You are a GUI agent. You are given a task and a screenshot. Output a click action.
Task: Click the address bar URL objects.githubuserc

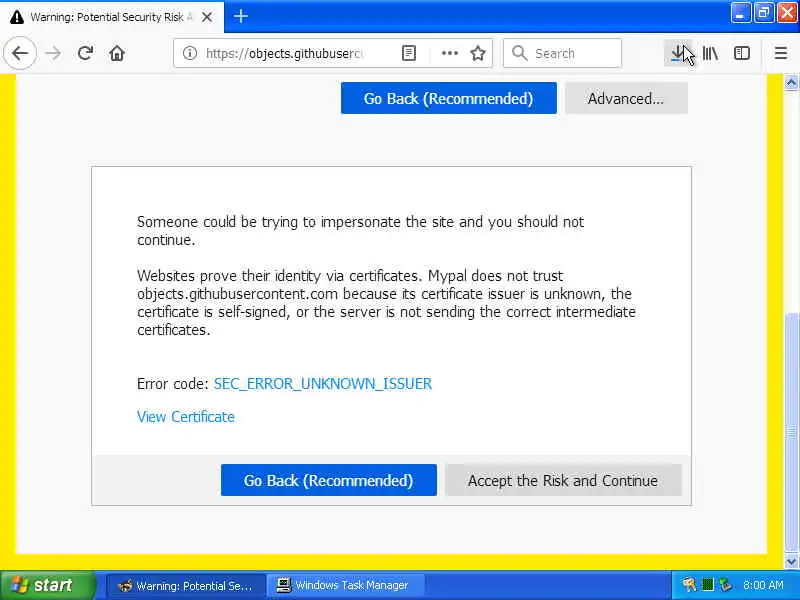[x=285, y=53]
